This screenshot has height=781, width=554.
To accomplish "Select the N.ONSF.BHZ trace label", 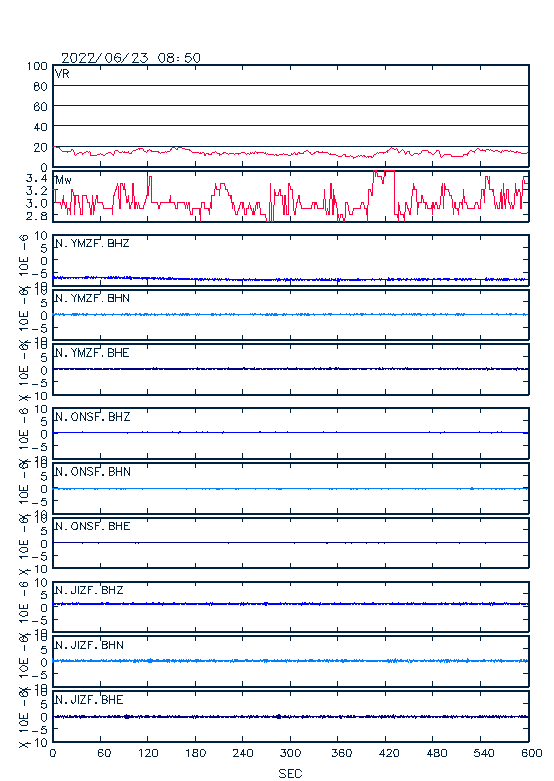I will (93, 416).
